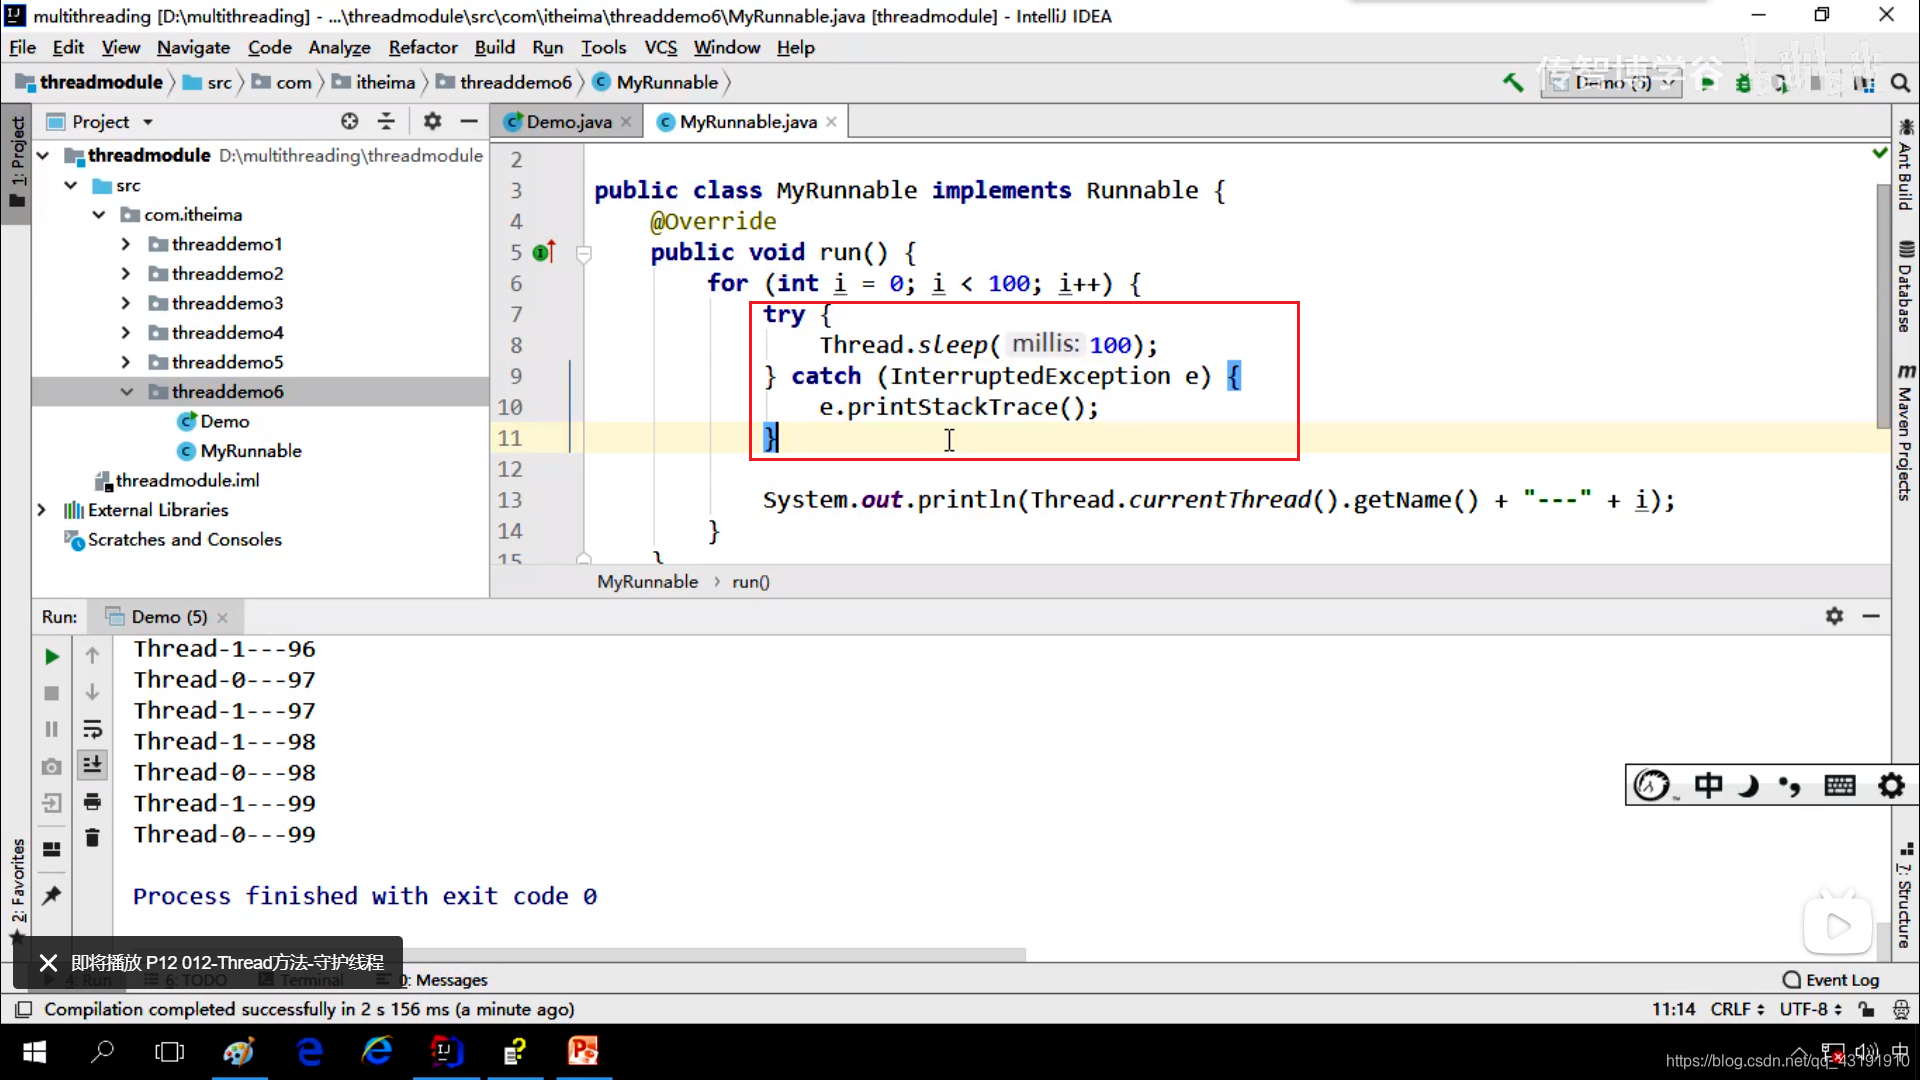The width and height of the screenshot is (1920, 1080).
Task: Open Windows Start menu on taskbar
Action: 34,1052
